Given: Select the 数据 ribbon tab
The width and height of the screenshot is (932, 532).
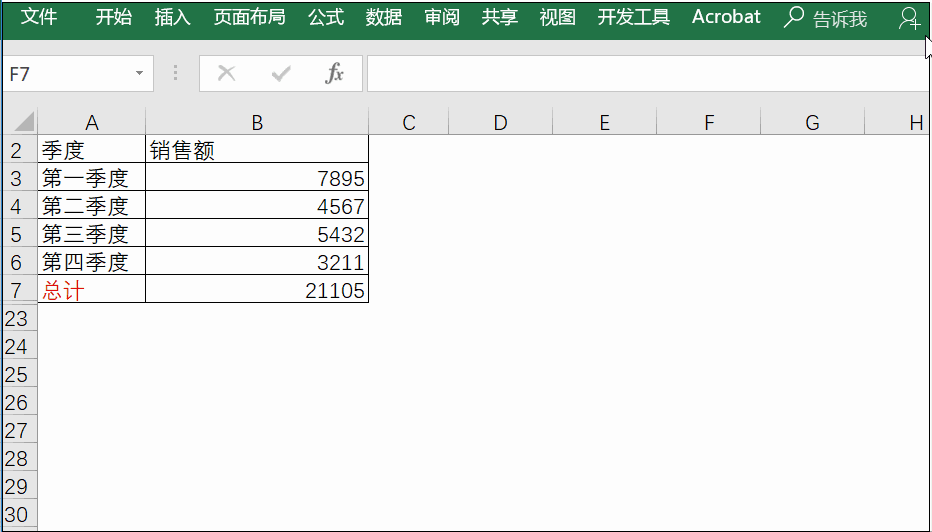Looking at the screenshot, I should tap(383, 17).
